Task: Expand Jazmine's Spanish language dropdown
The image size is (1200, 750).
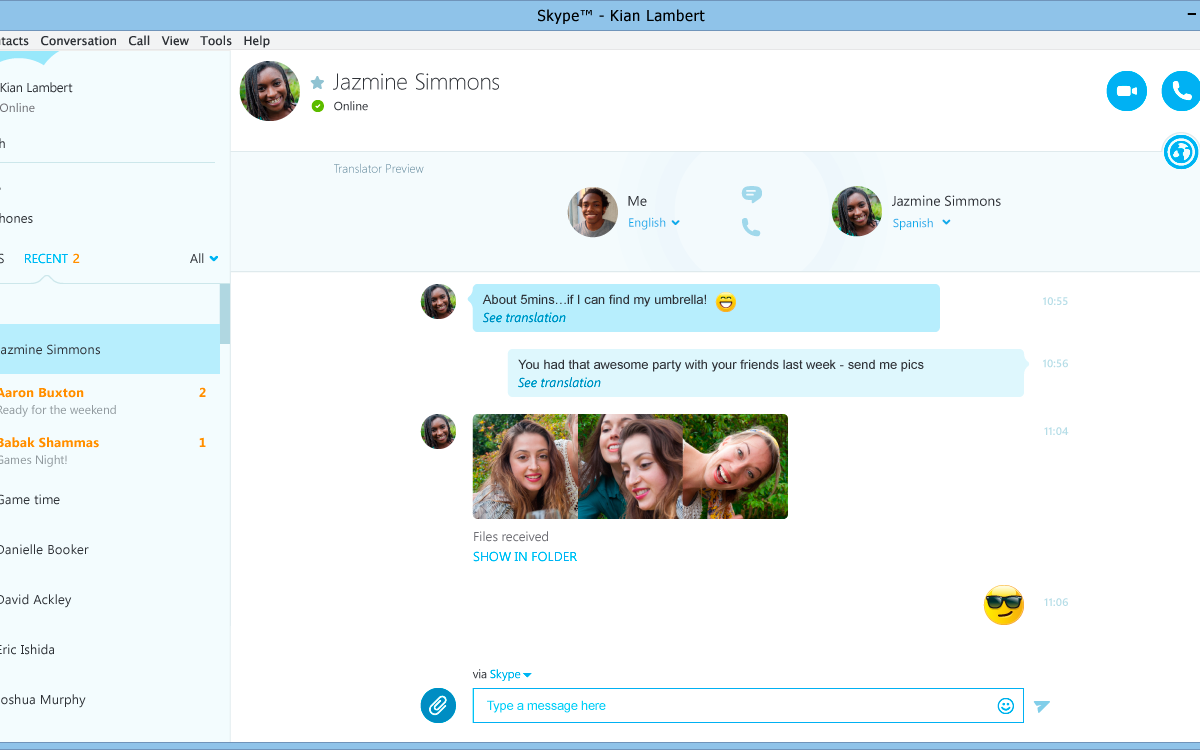Action: [x=921, y=223]
